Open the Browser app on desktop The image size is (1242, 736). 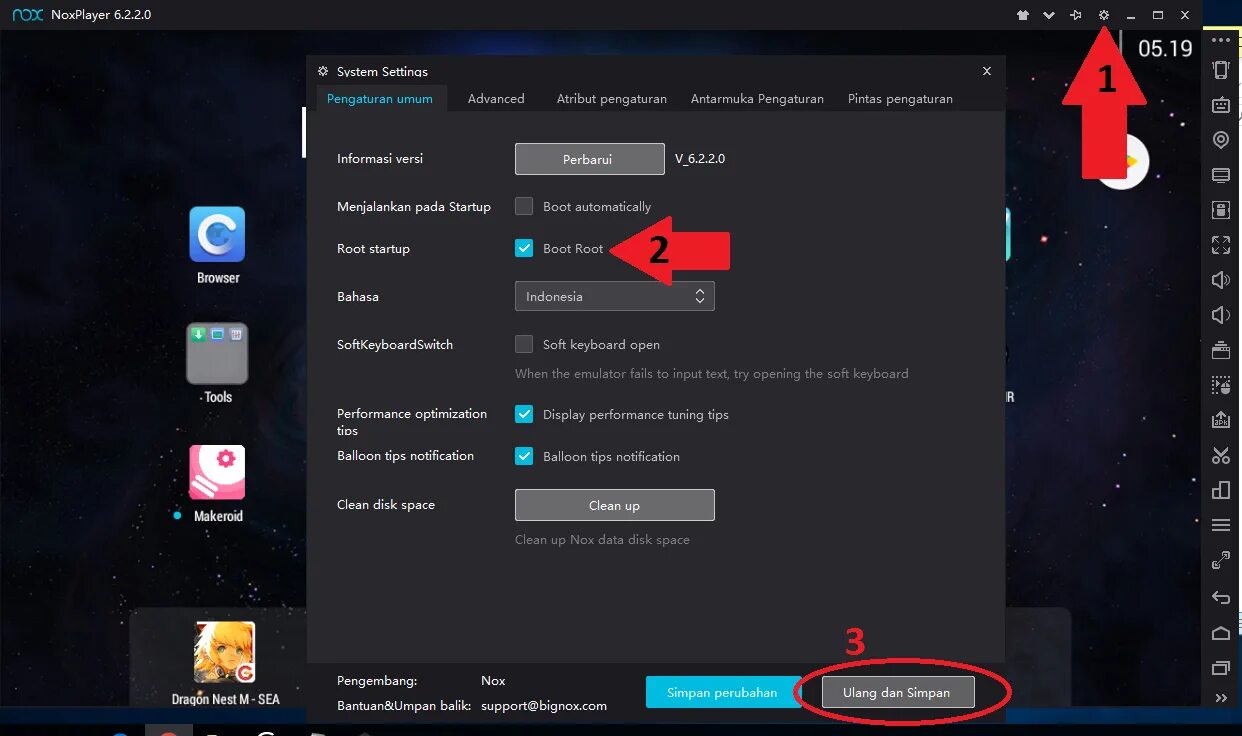pos(217,234)
